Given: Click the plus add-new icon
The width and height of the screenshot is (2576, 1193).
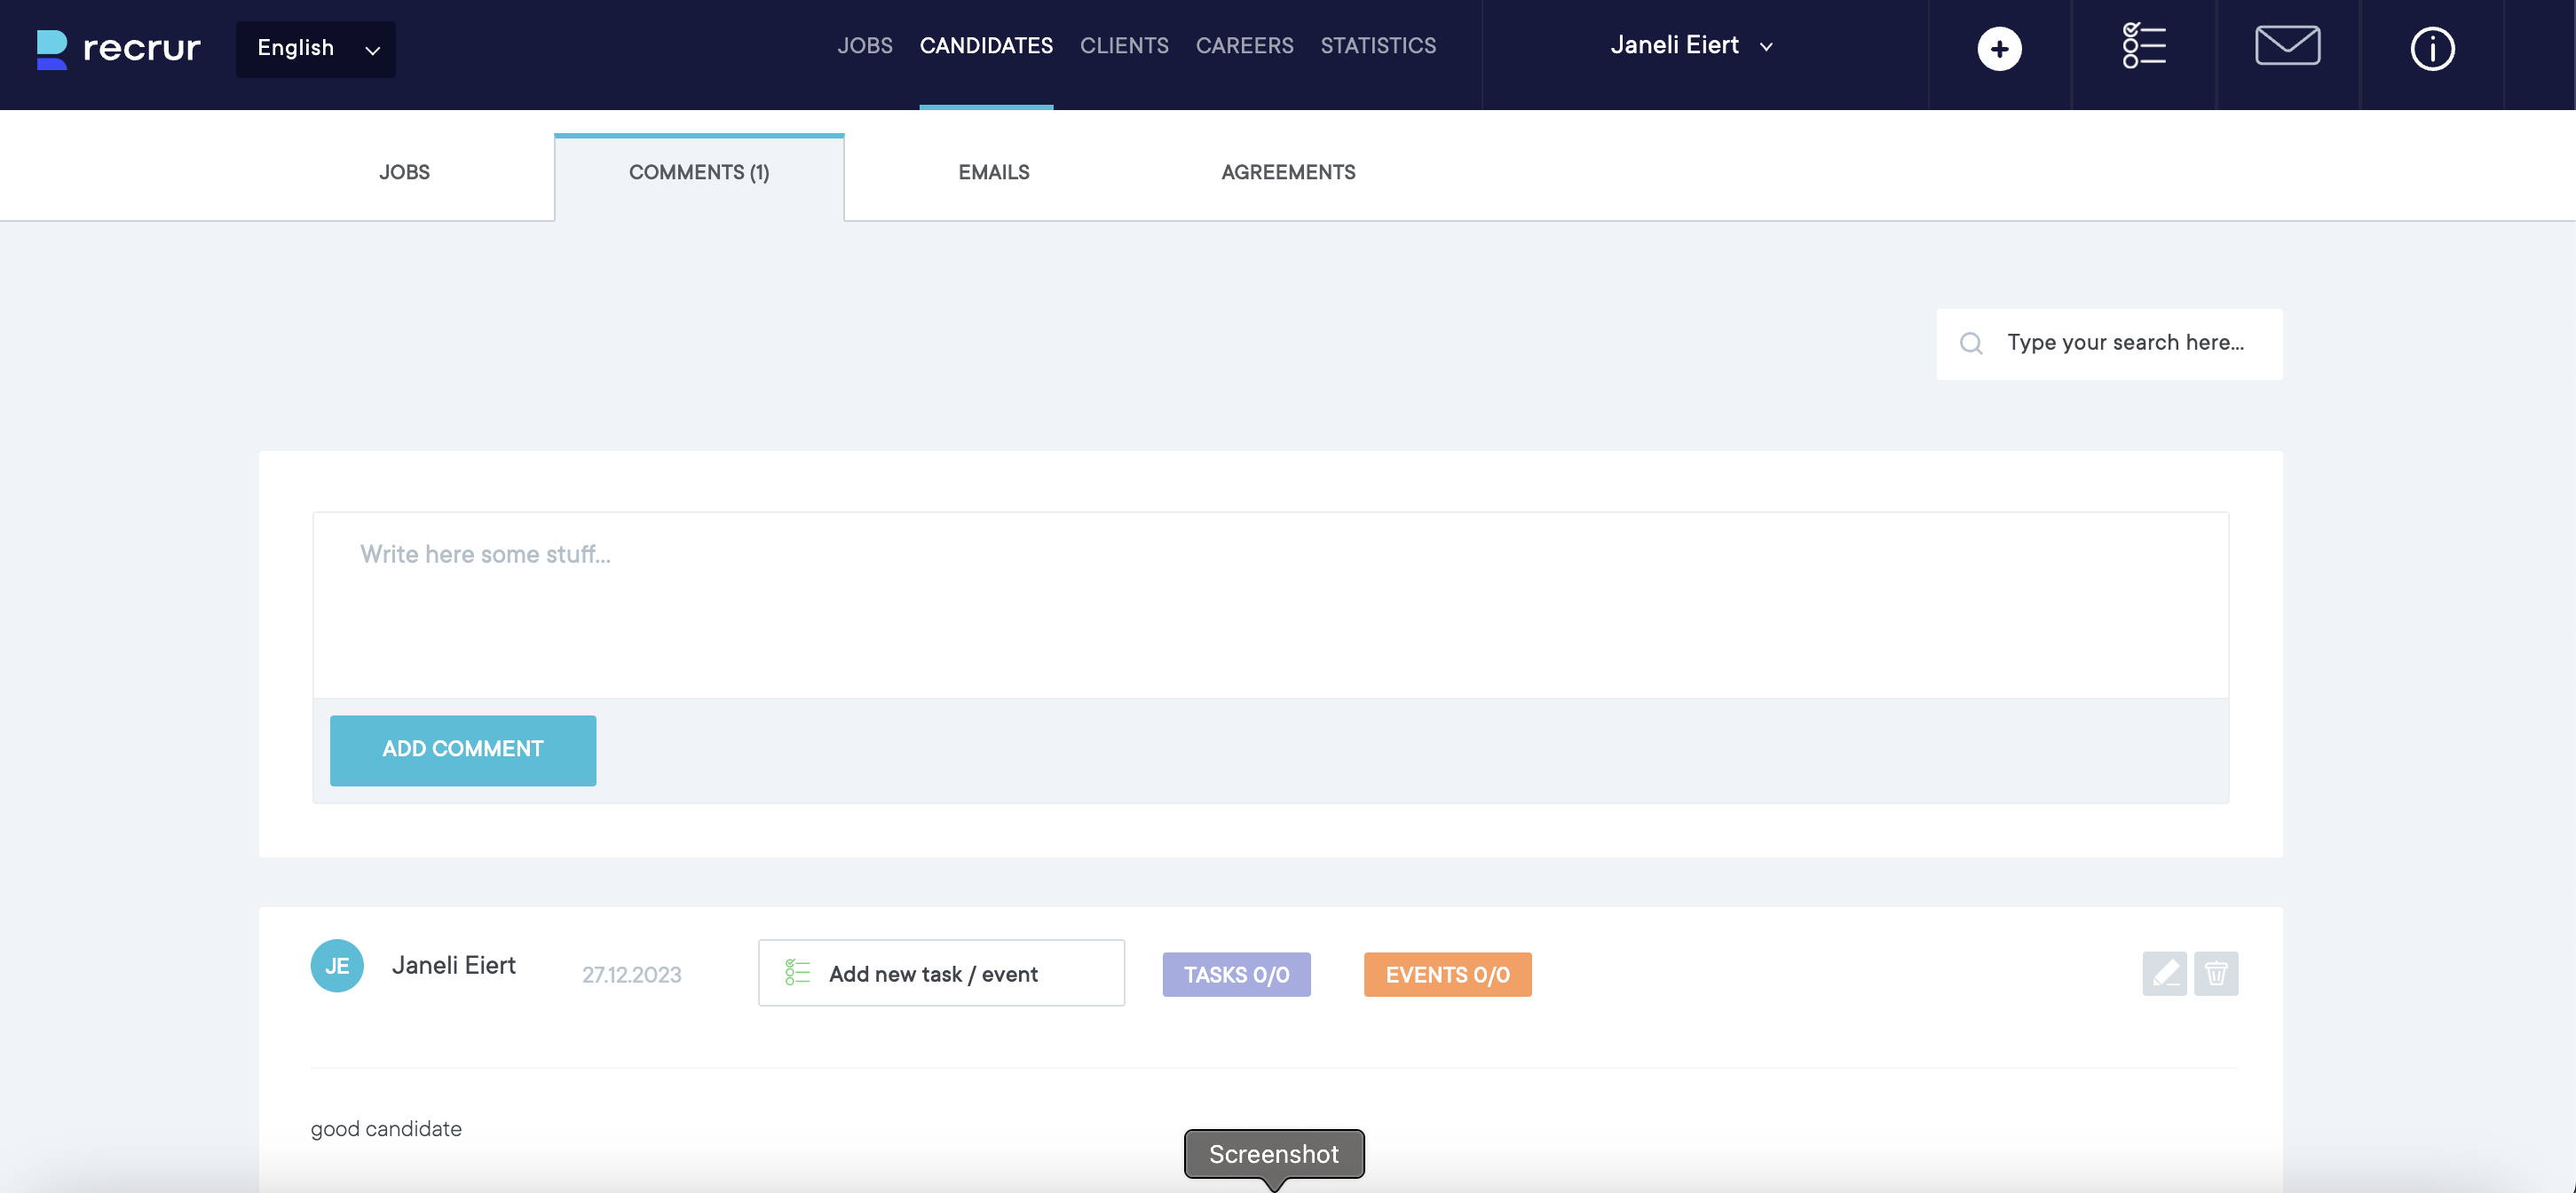Looking at the screenshot, I should (x=1999, y=49).
